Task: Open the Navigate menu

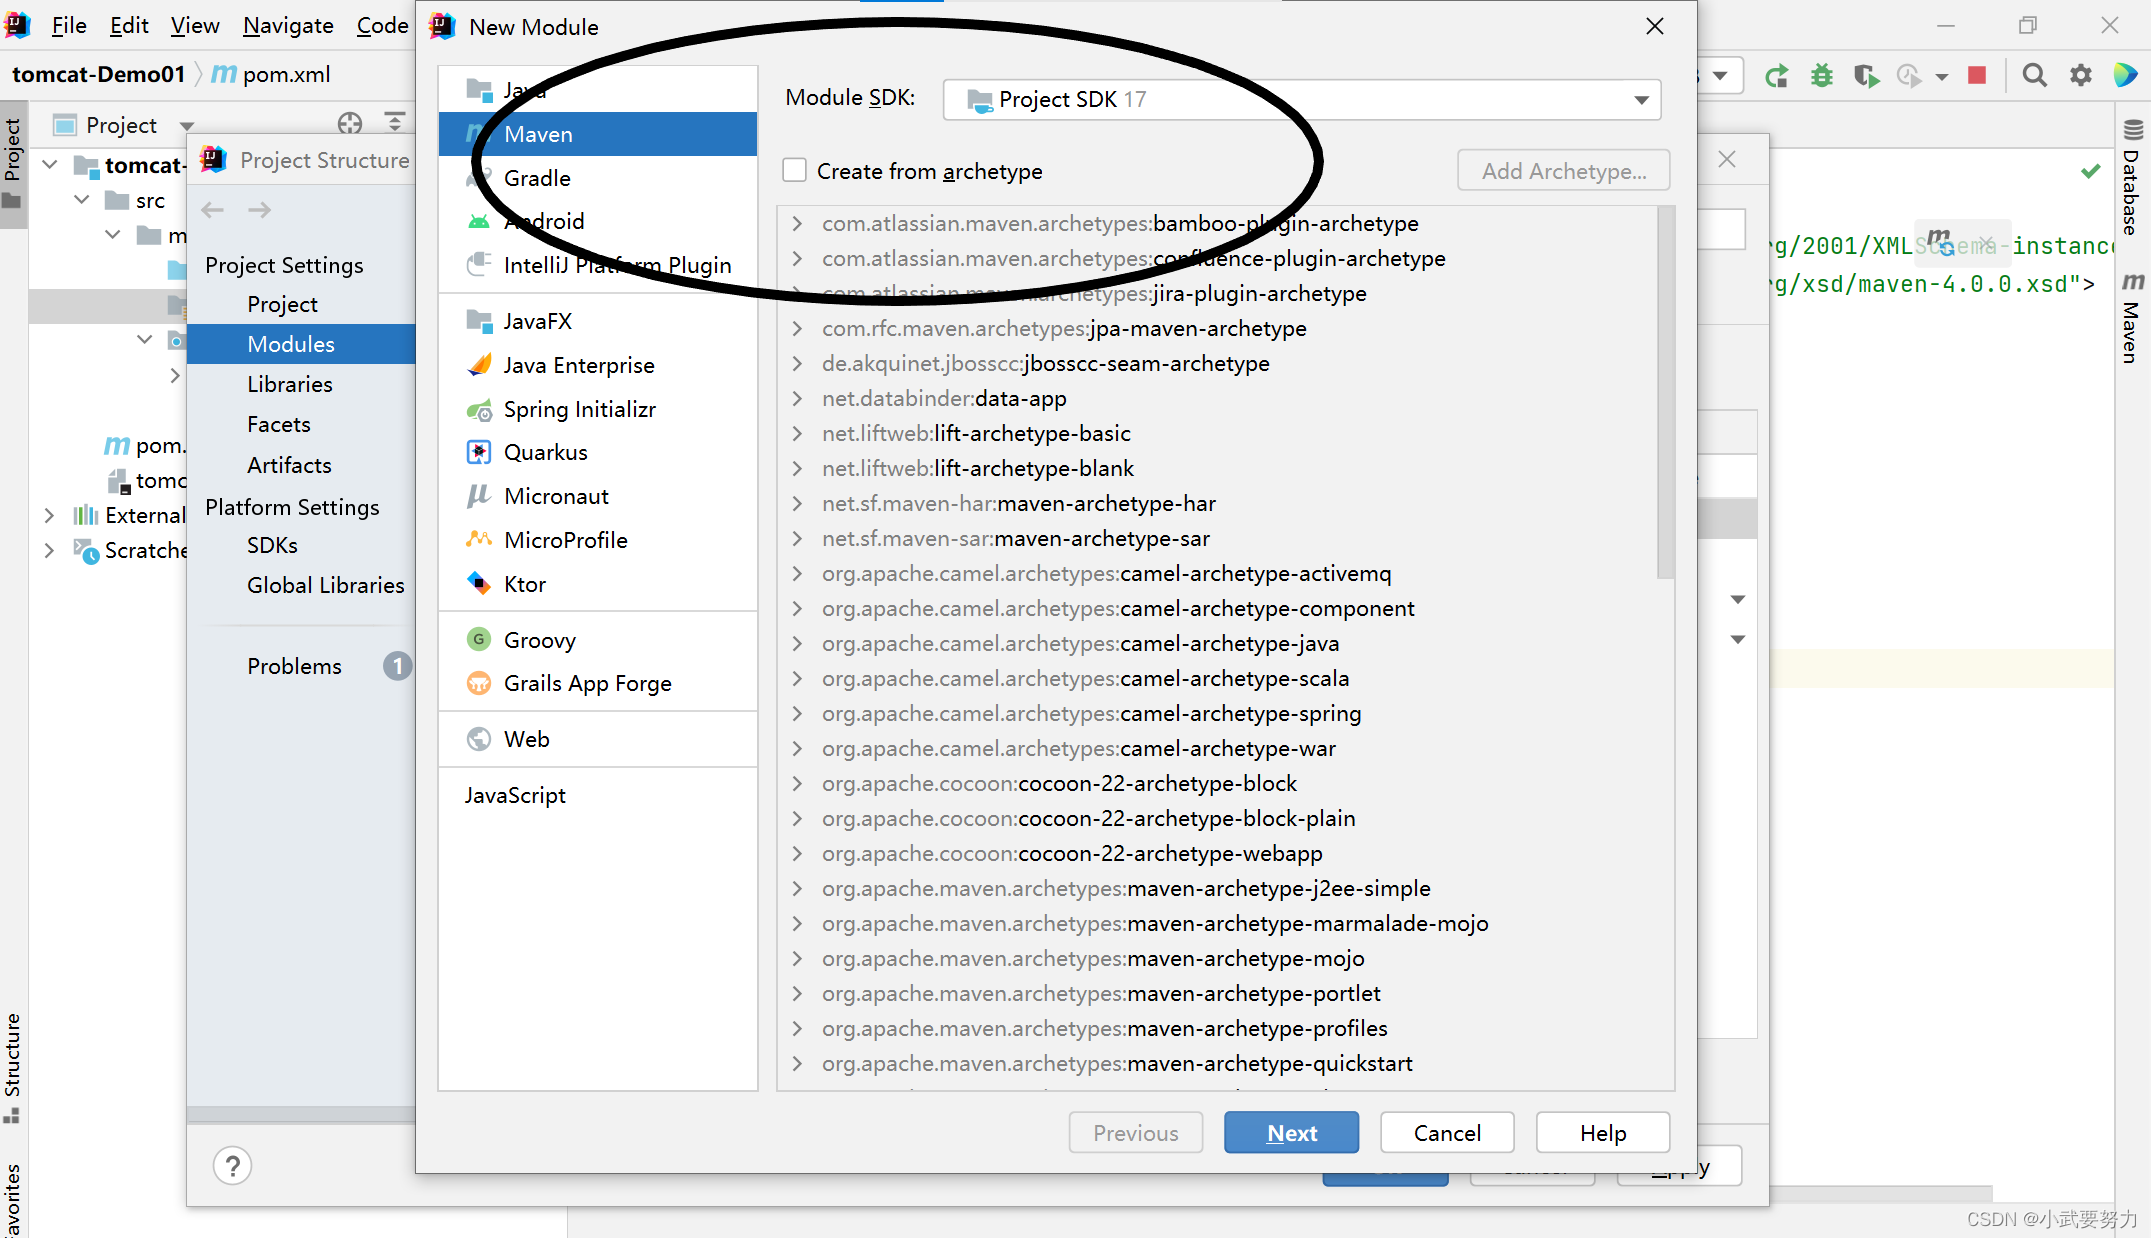Action: (288, 26)
